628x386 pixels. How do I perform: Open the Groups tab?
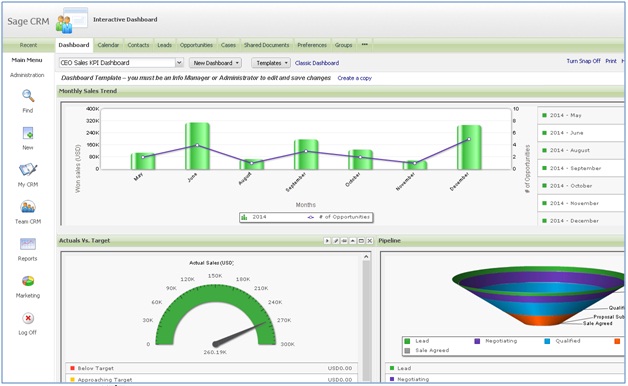(x=344, y=45)
